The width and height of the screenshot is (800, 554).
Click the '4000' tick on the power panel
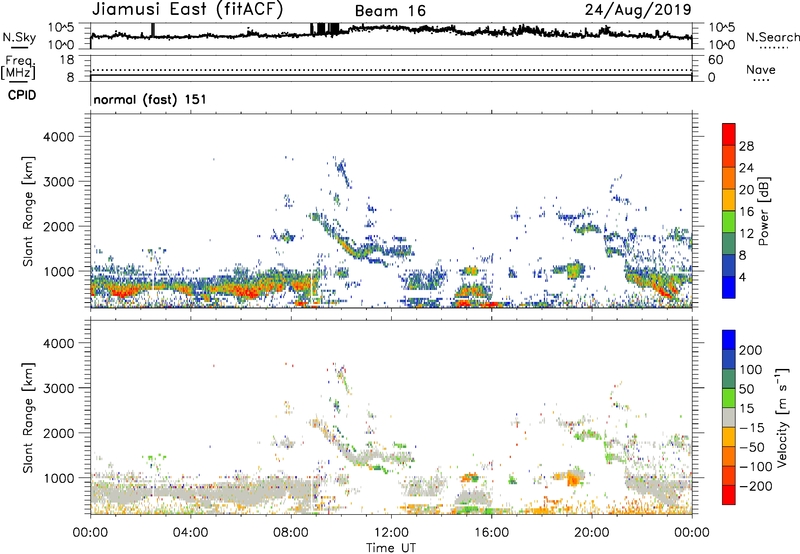58,137
